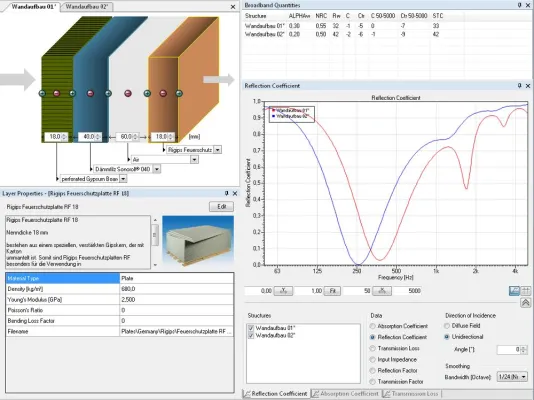
Task: Click the Rigips plate thumbnail image
Action: pos(198,241)
